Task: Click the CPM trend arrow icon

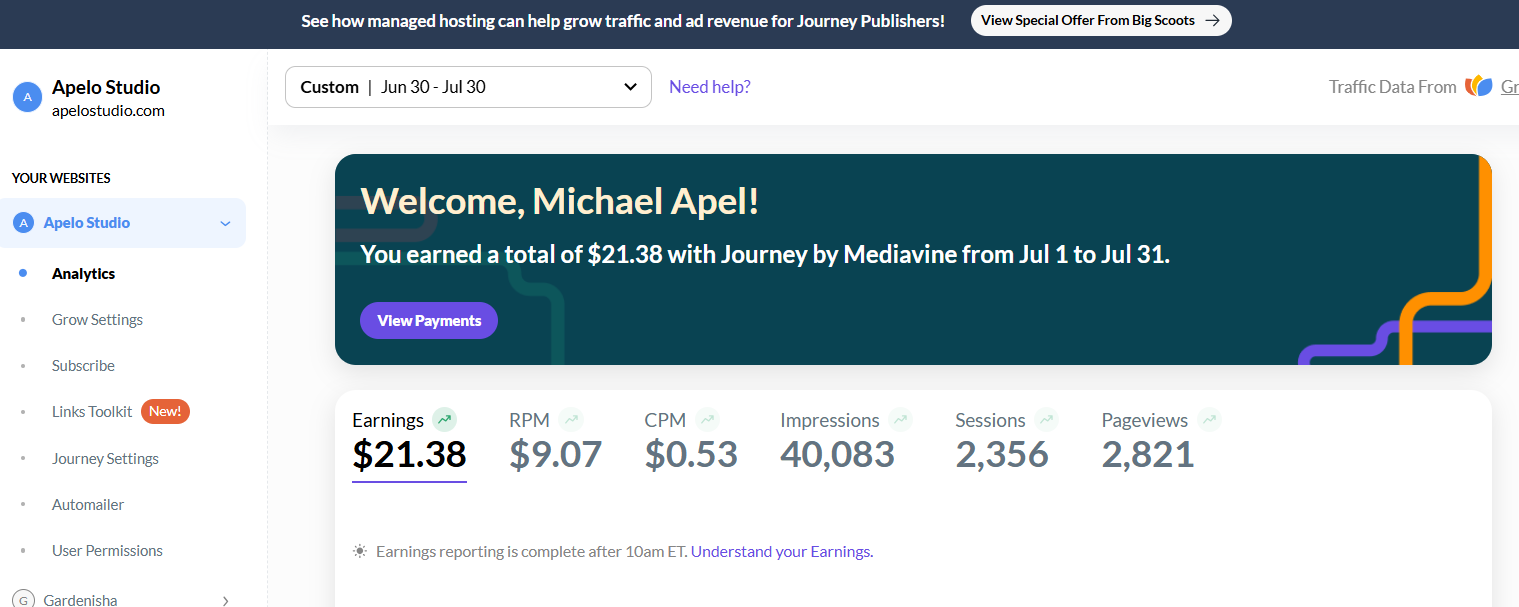Action: coord(707,420)
